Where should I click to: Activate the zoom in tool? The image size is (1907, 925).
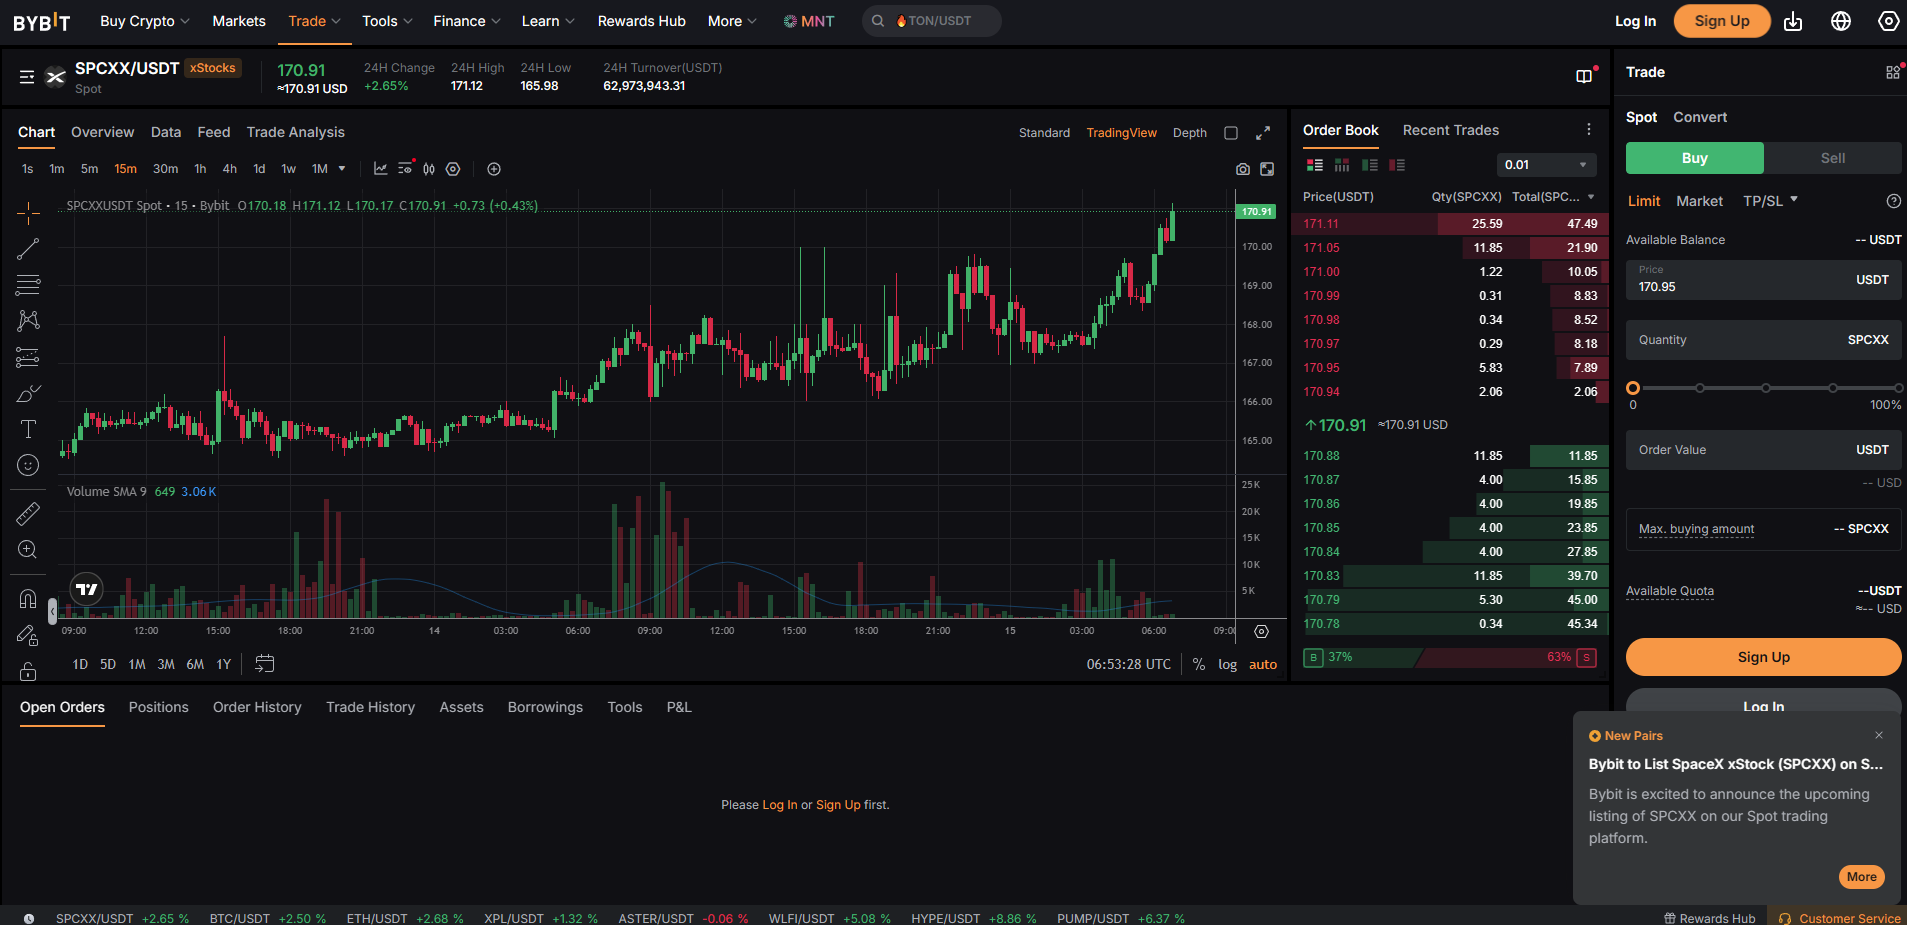pos(28,550)
